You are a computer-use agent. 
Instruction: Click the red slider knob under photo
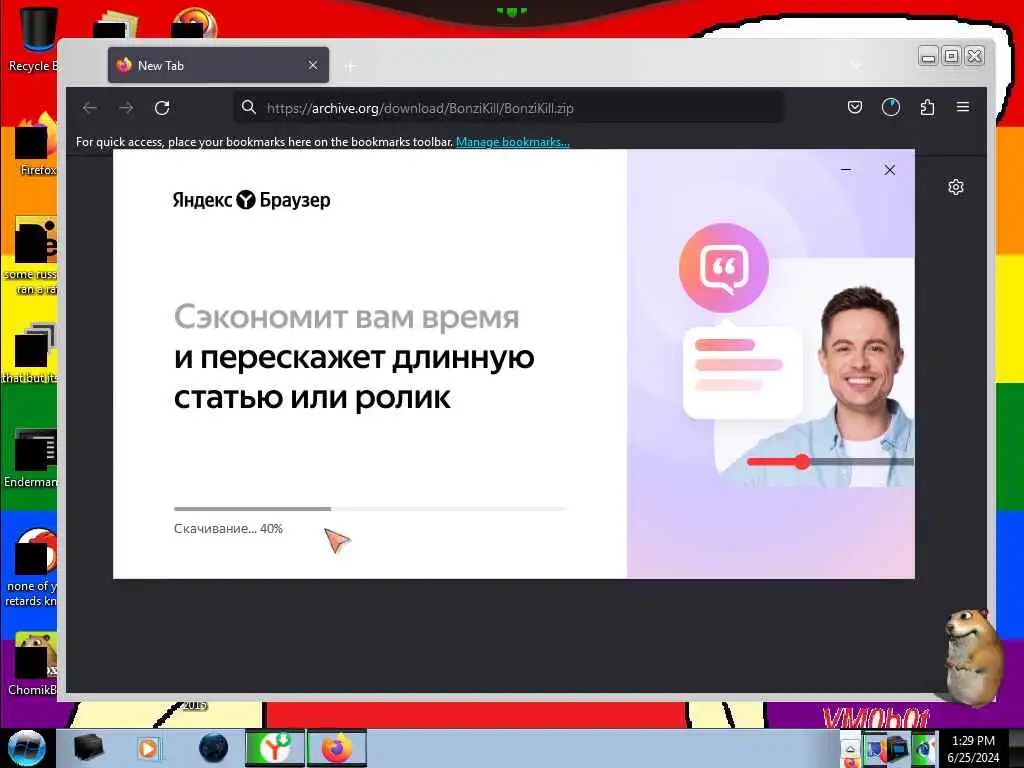(802, 462)
